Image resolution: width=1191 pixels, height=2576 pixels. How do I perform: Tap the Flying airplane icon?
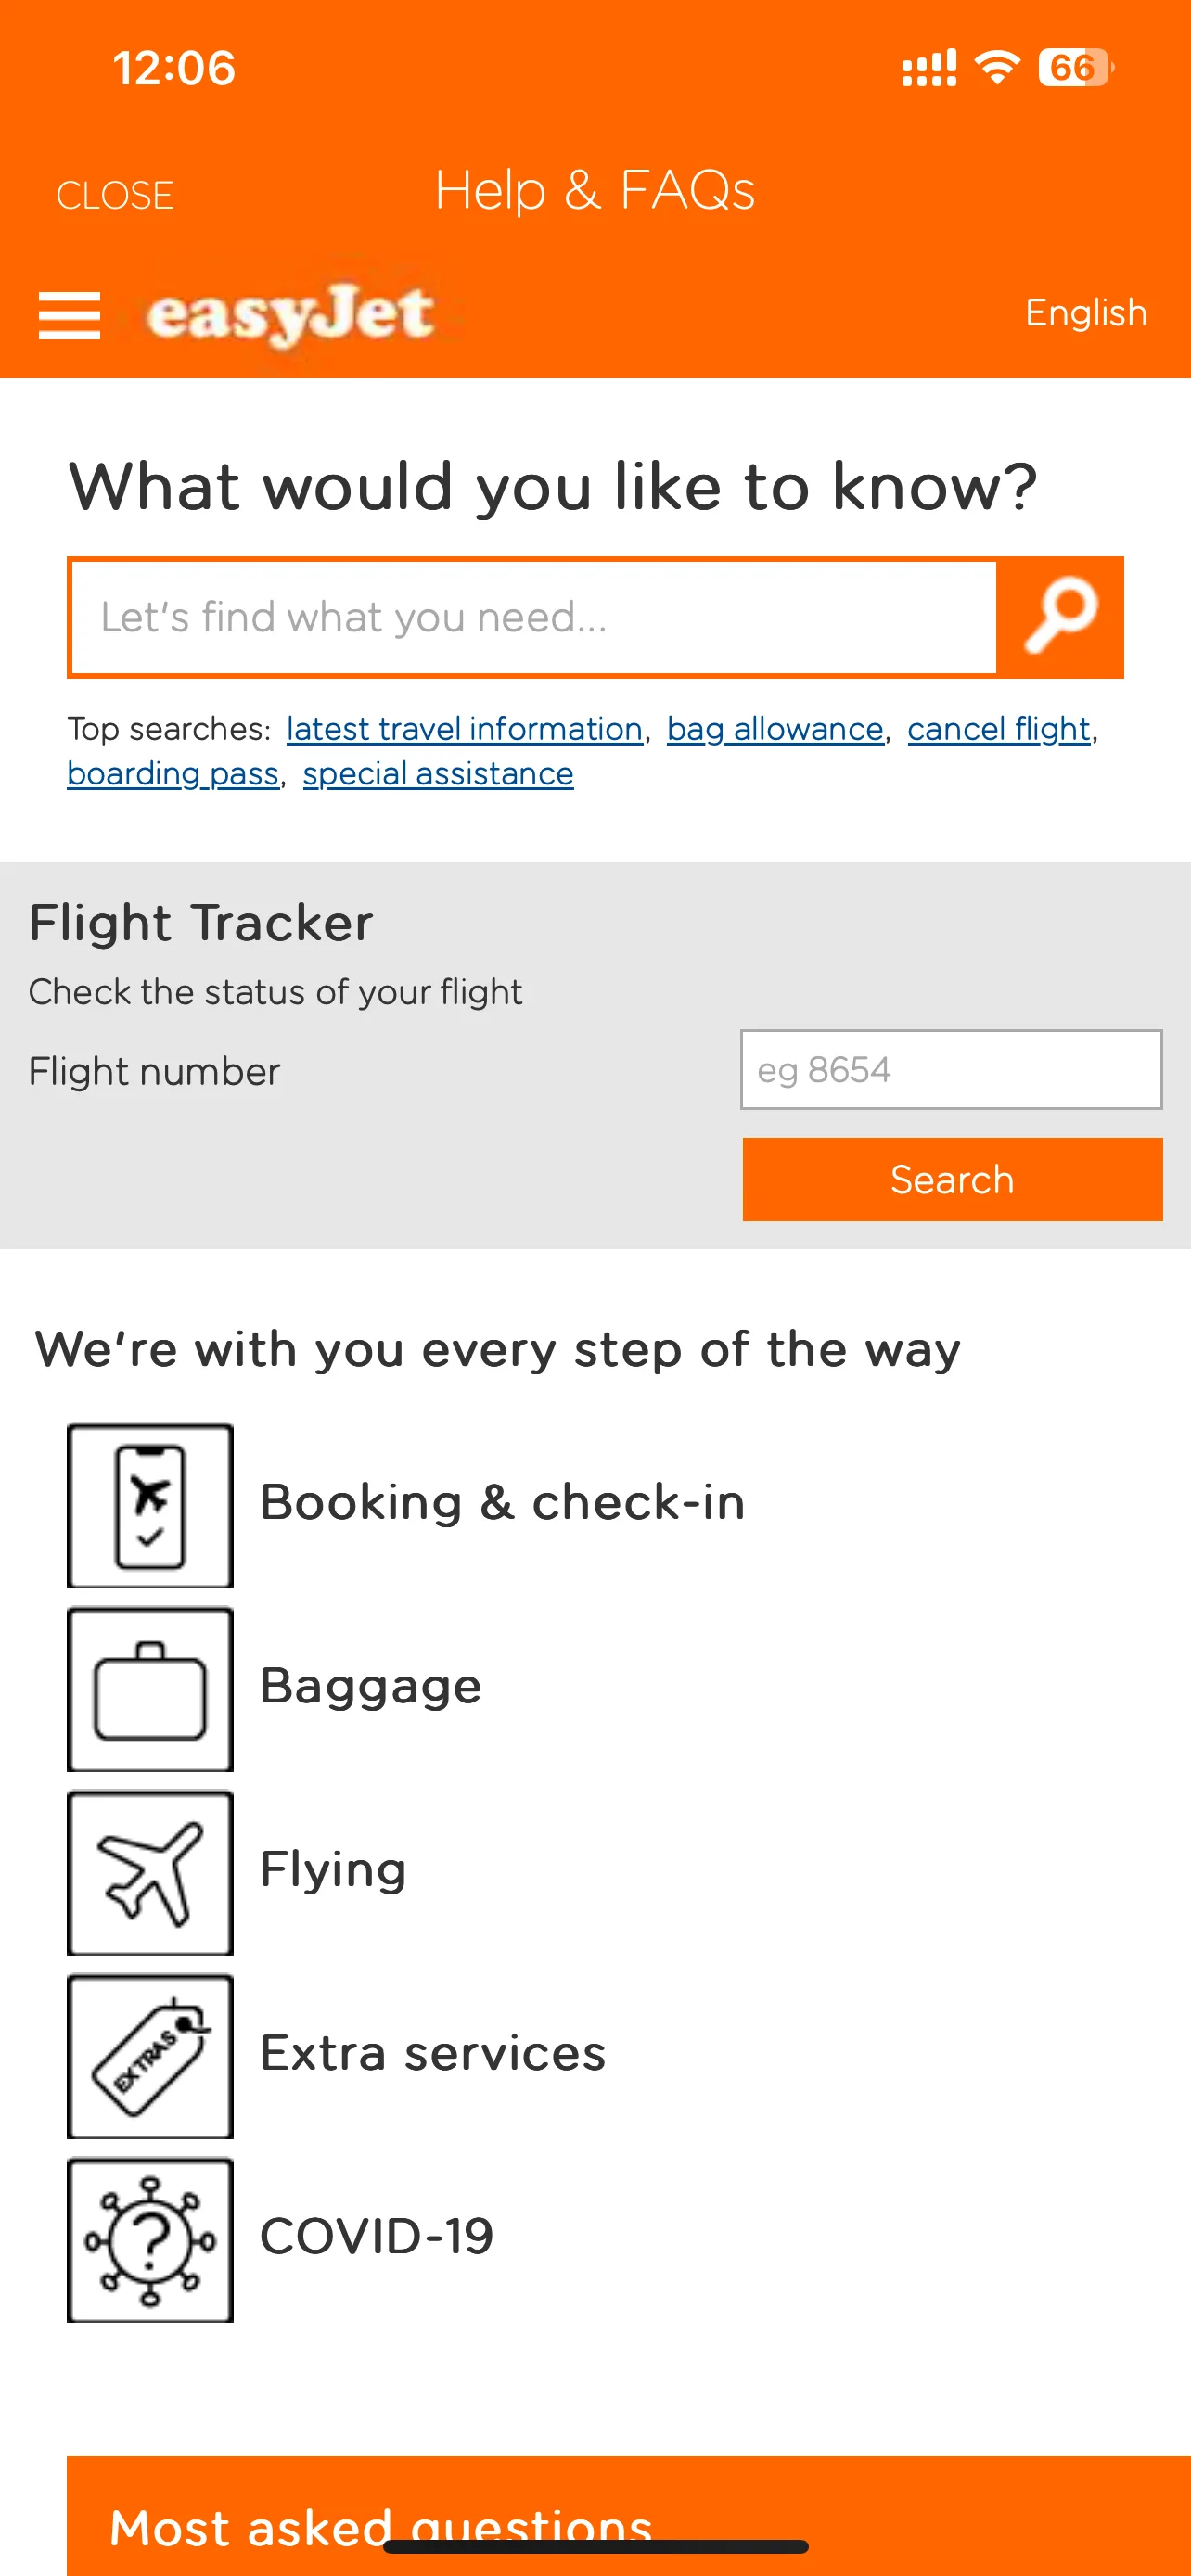[x=150, y=1872]
